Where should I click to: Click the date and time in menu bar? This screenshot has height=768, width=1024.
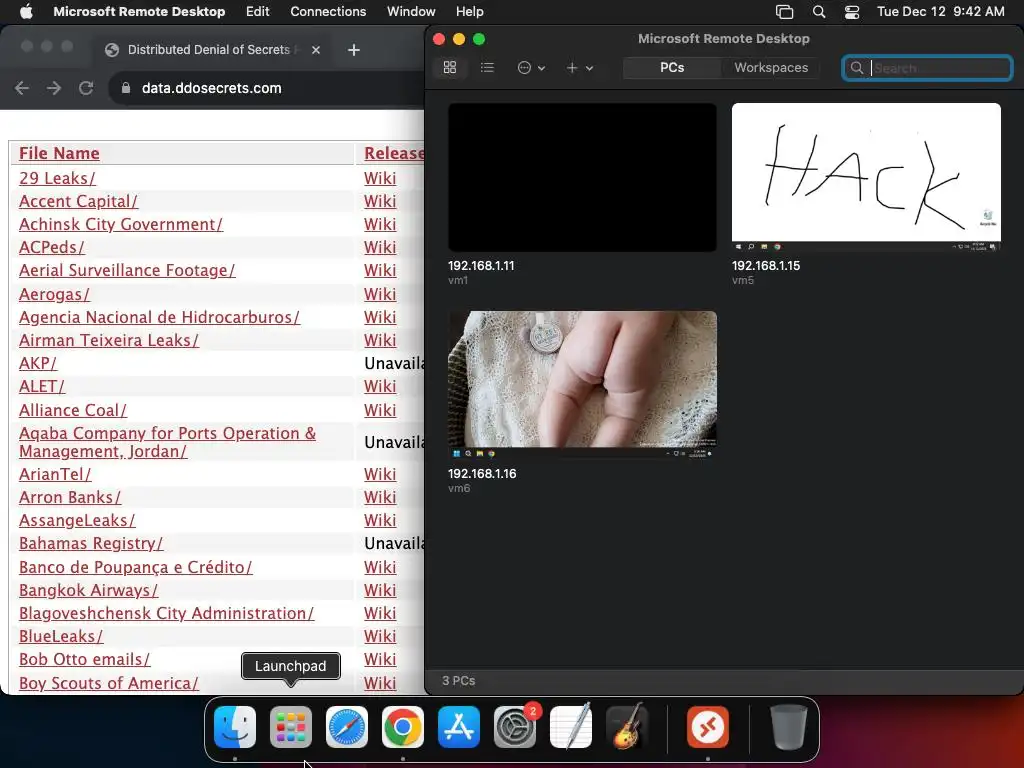[940, 11]
